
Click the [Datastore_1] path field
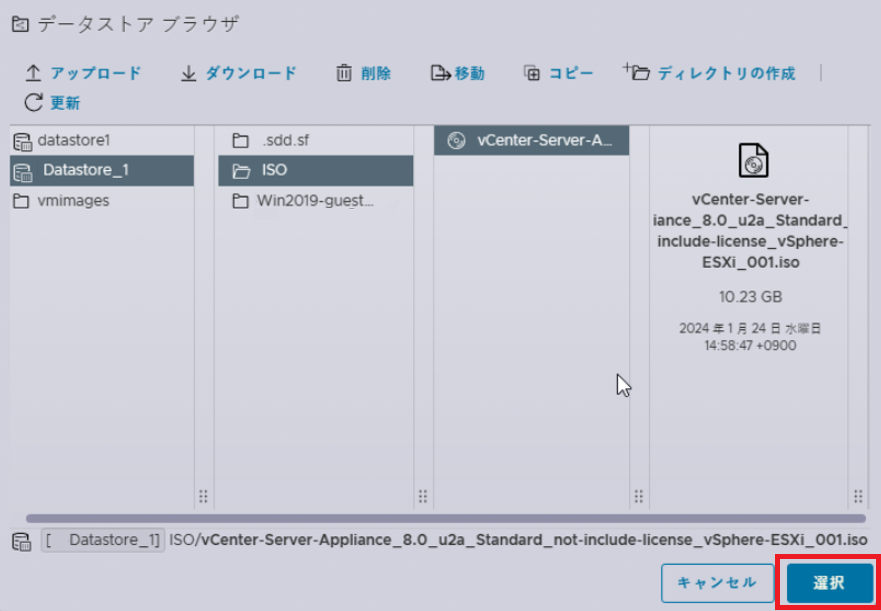tap(103, 541)
